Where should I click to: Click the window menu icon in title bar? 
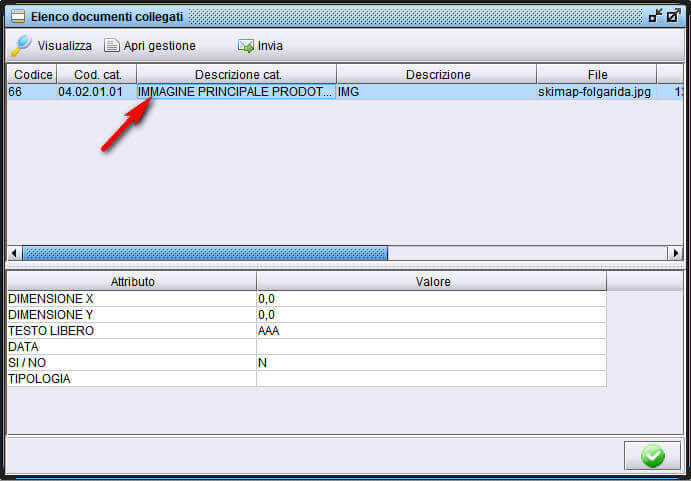click(x=18, y=17)
